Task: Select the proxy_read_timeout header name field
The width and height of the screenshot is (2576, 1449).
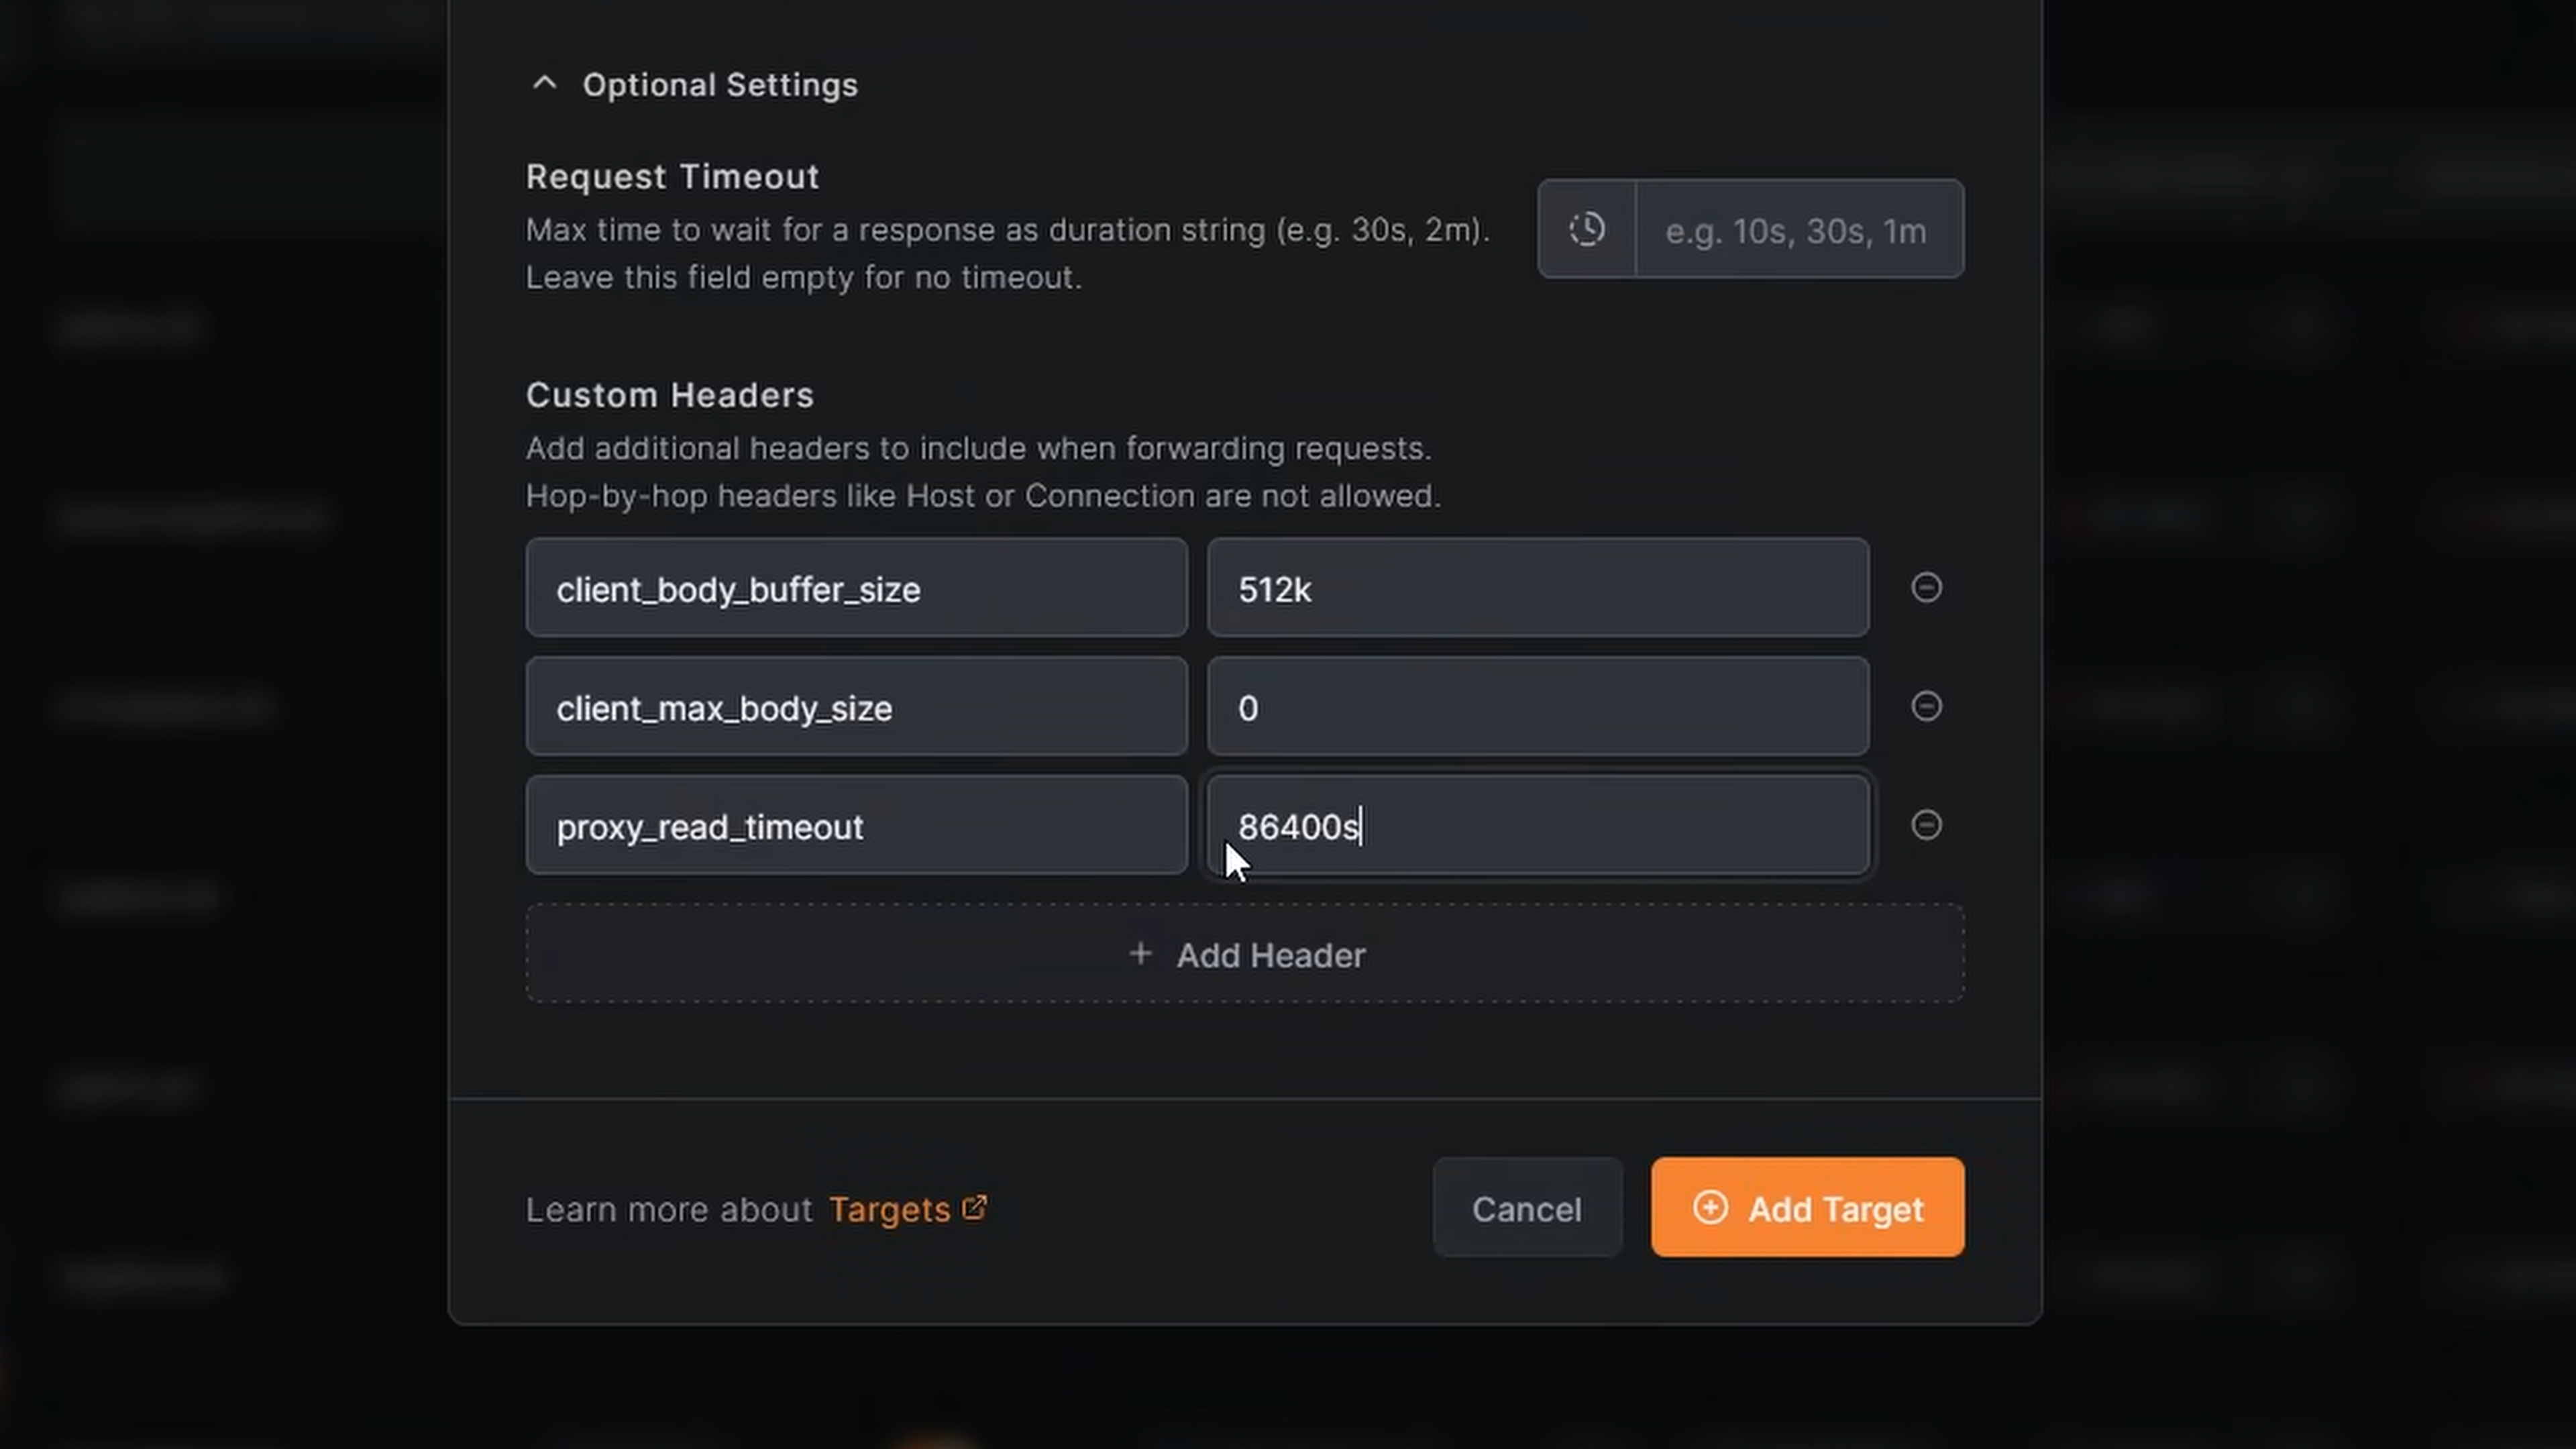Action: [856, 826]
